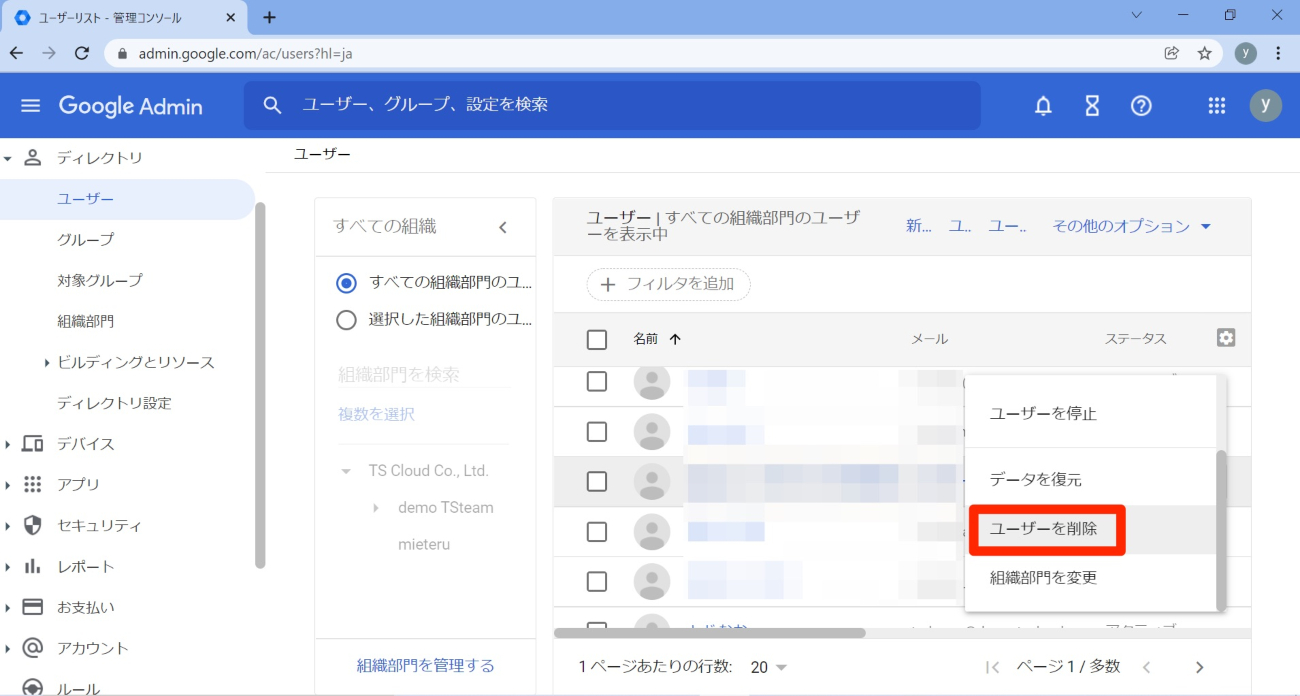Choose ユーザーを削除 from the menu
1300x696 pixels.
point(1043,530)
